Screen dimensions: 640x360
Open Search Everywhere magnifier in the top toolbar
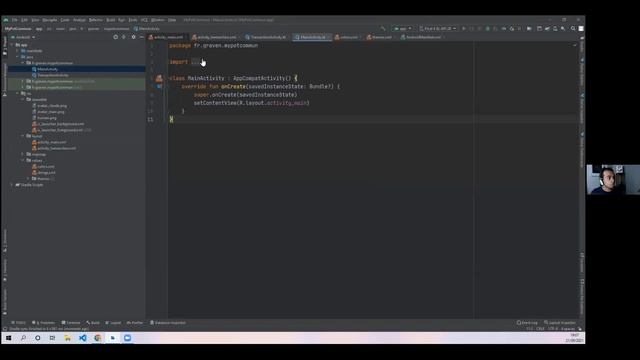click(573, 29)
